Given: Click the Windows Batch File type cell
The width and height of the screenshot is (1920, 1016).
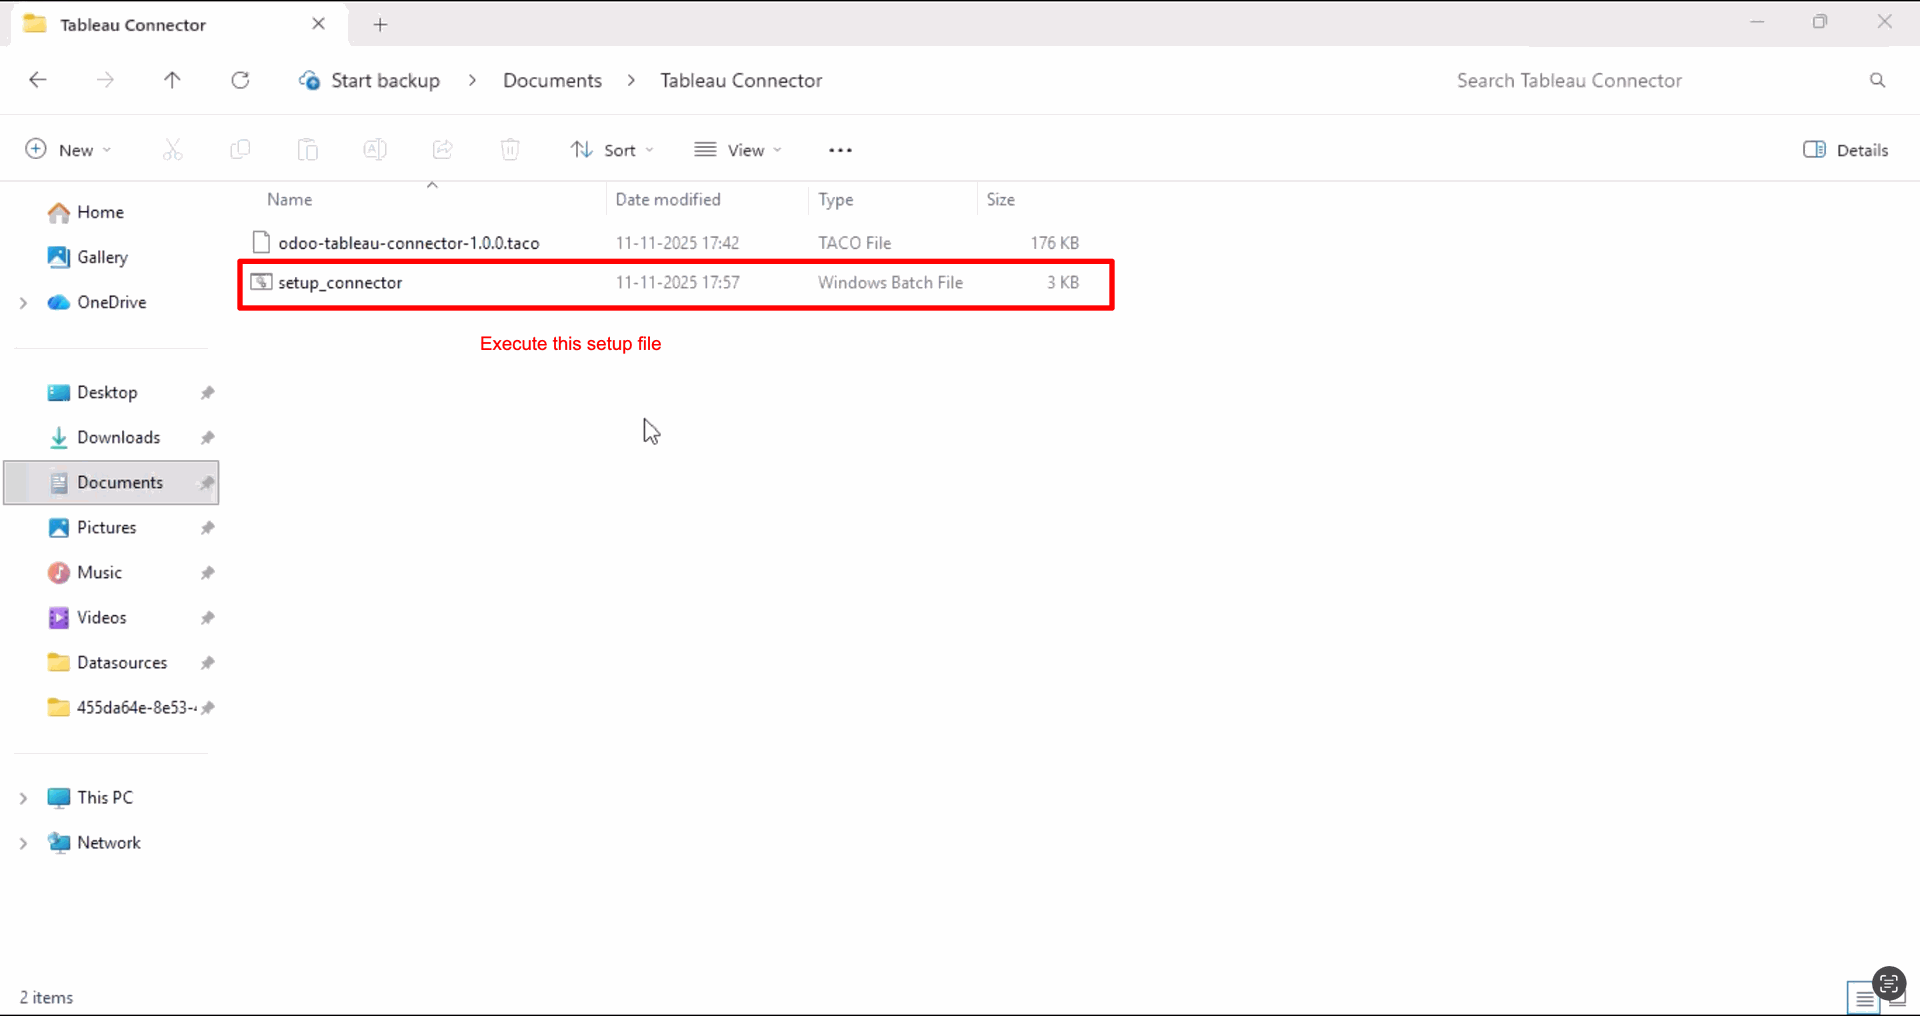Looking at the screenshot, I should (890, 283).
